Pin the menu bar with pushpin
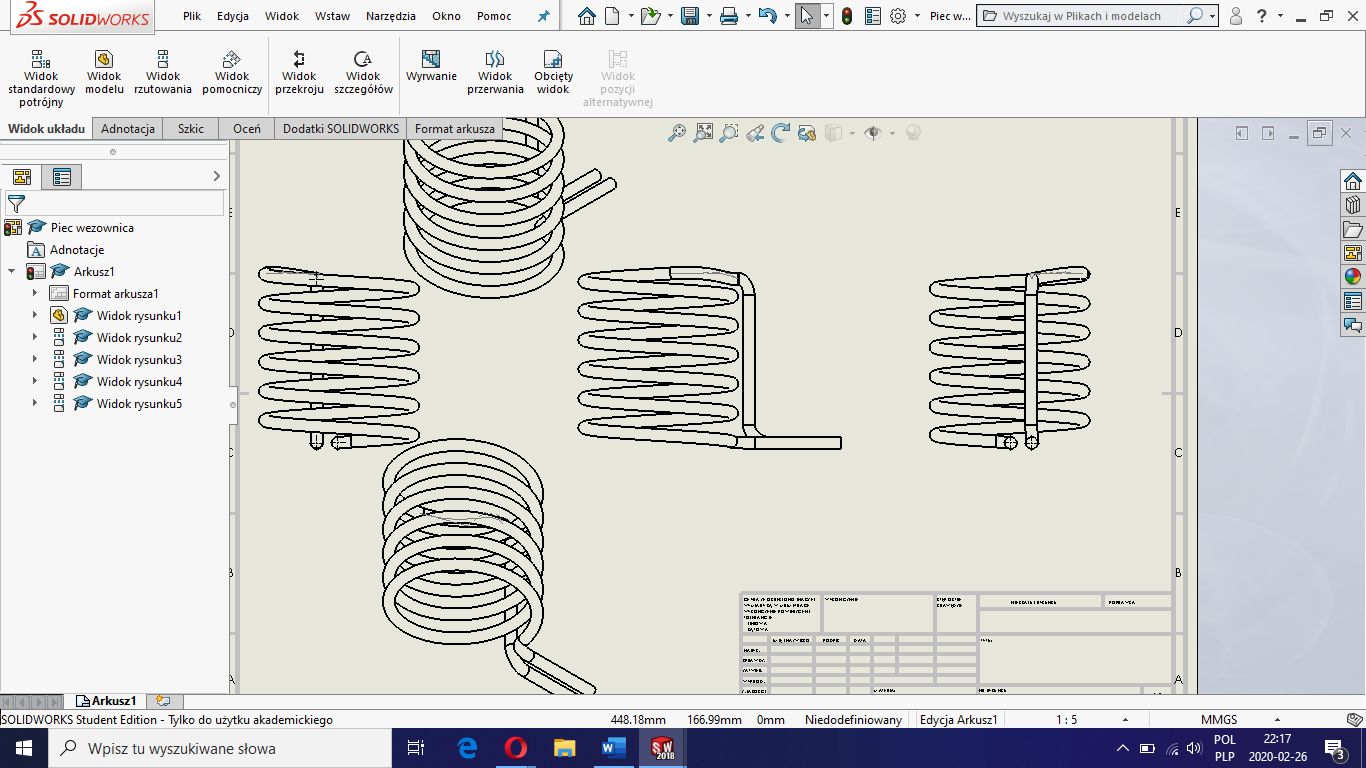Viewport: 1366px width, 768px height. click(x=544, y=16)
